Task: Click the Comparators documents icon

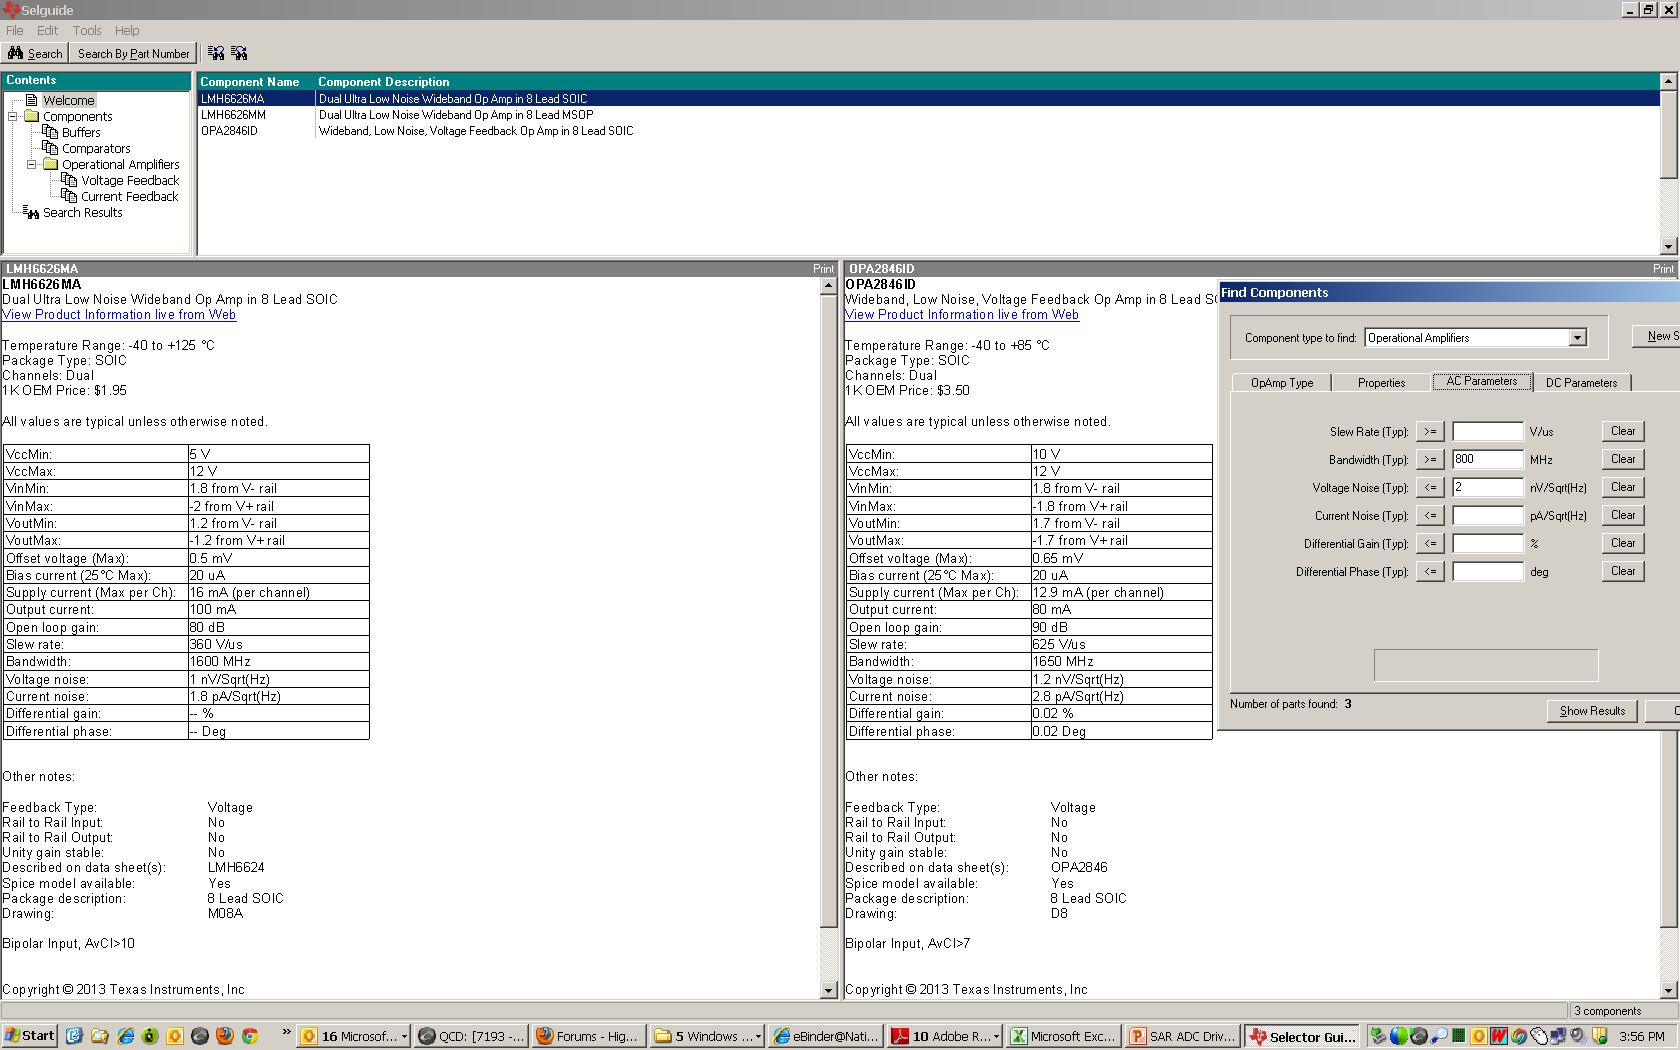Action: 50,148
